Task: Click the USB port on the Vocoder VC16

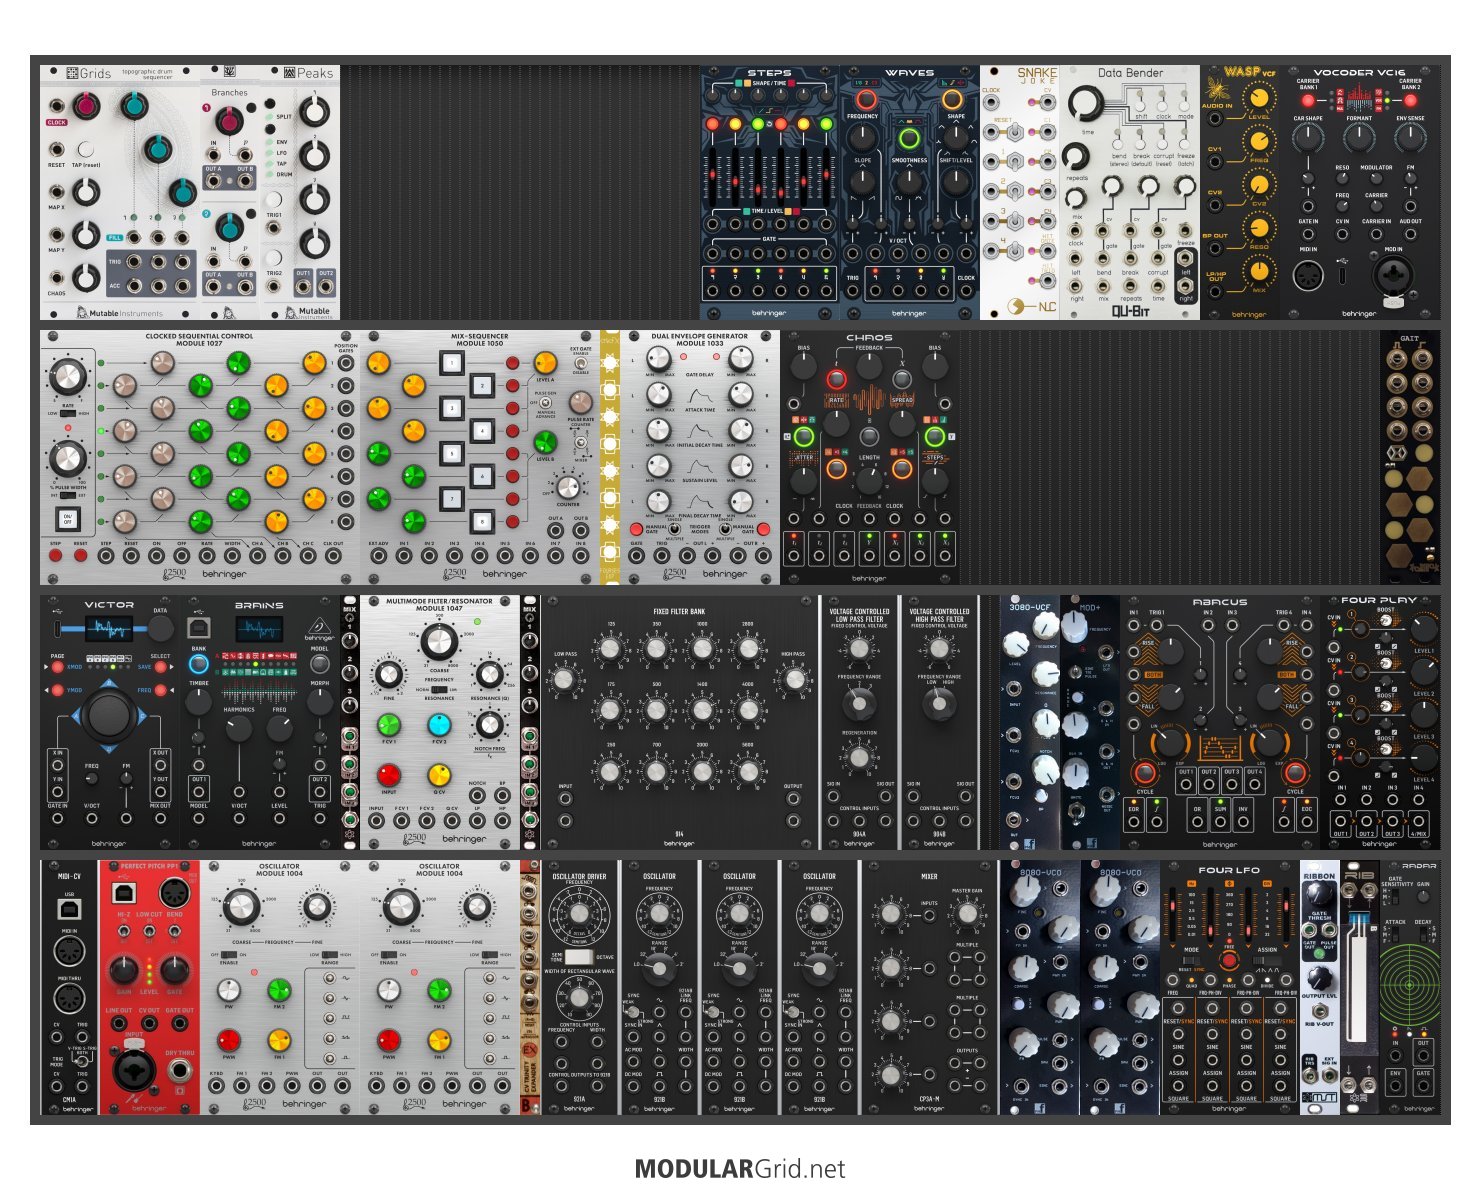Action: [1342, 275]
